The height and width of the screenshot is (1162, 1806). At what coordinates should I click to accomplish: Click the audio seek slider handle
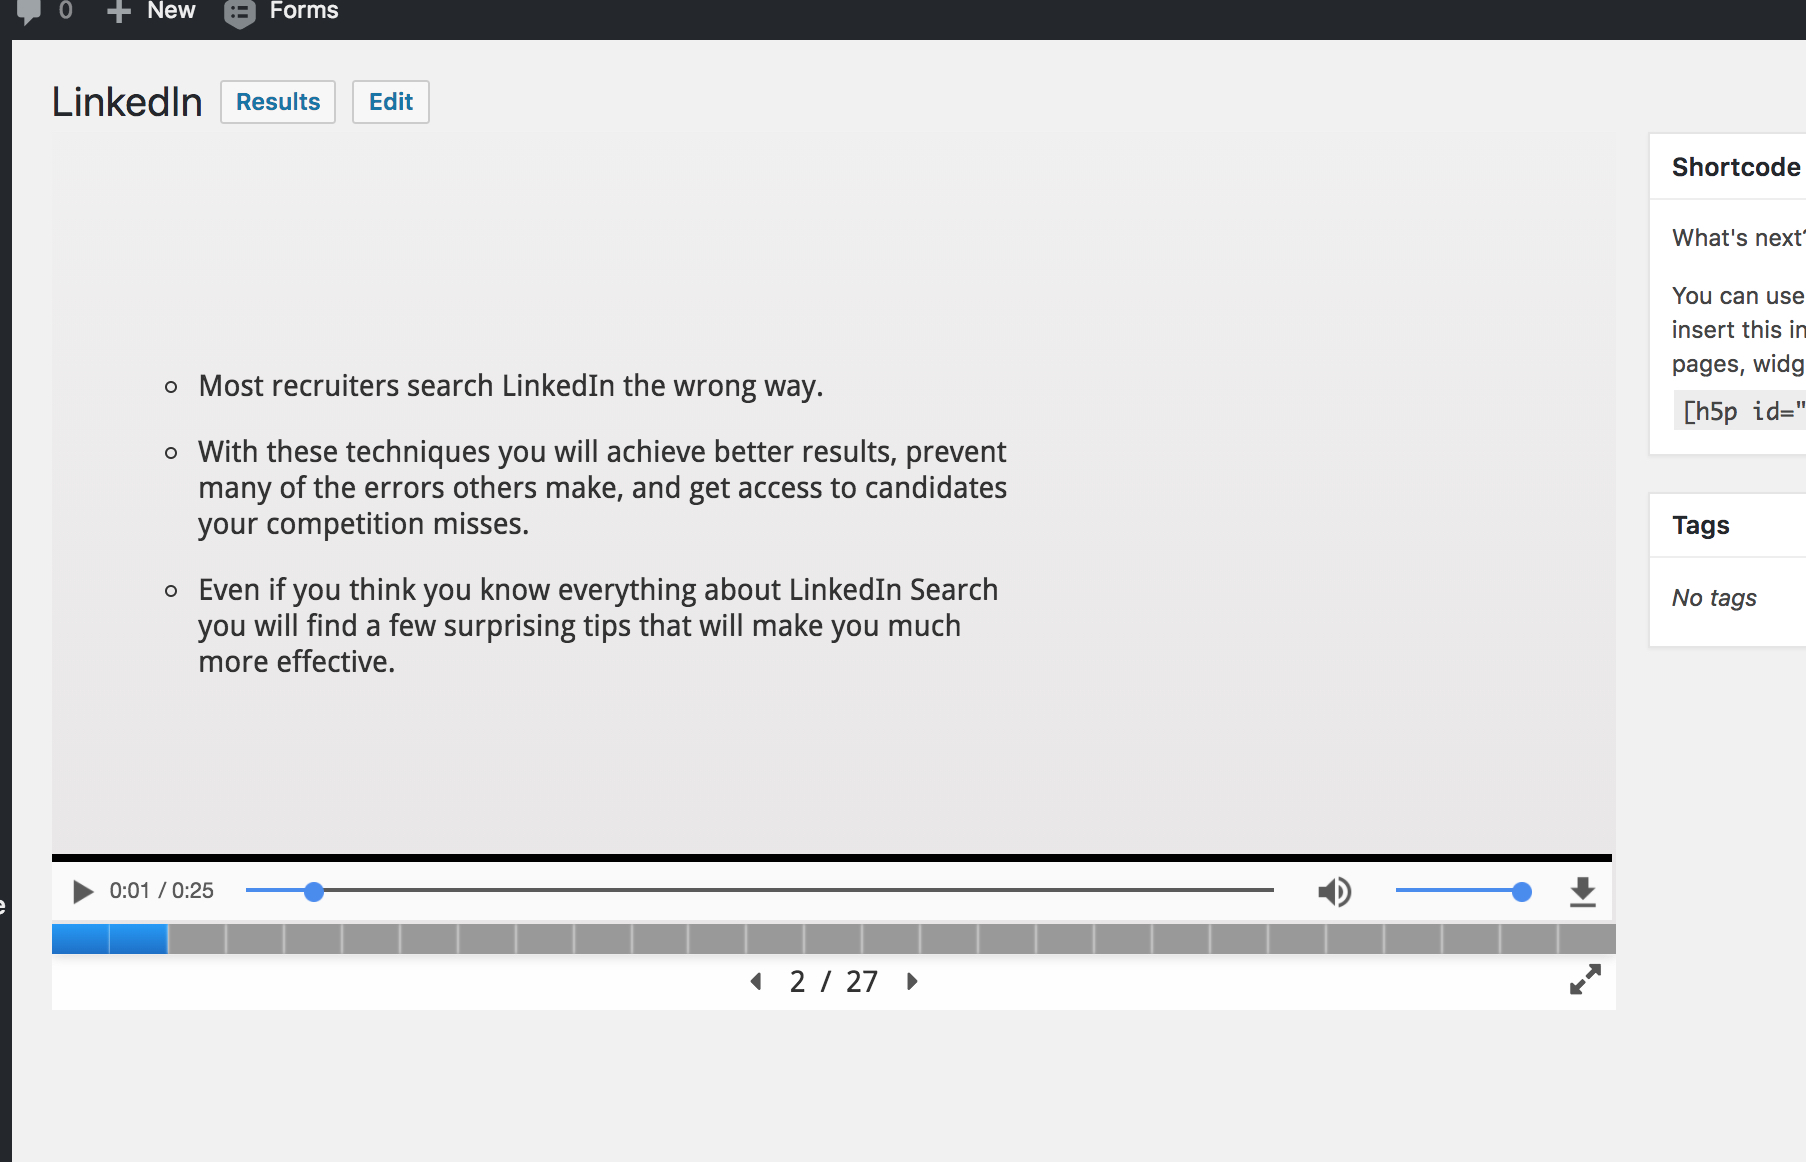[x=314, y=891]
